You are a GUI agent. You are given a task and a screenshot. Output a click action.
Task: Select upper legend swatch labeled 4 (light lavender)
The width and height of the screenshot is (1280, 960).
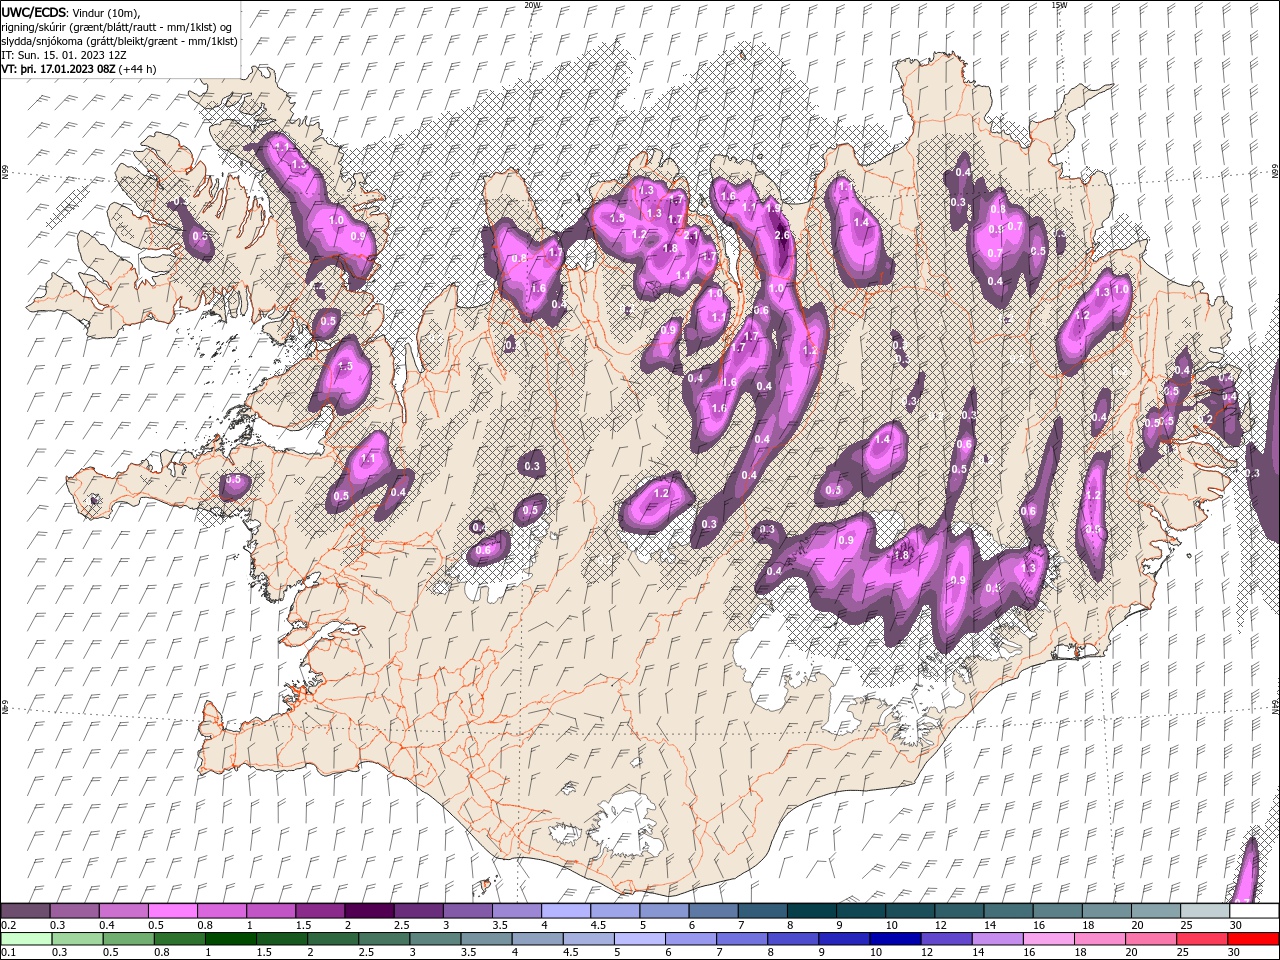tap(565, 911)
